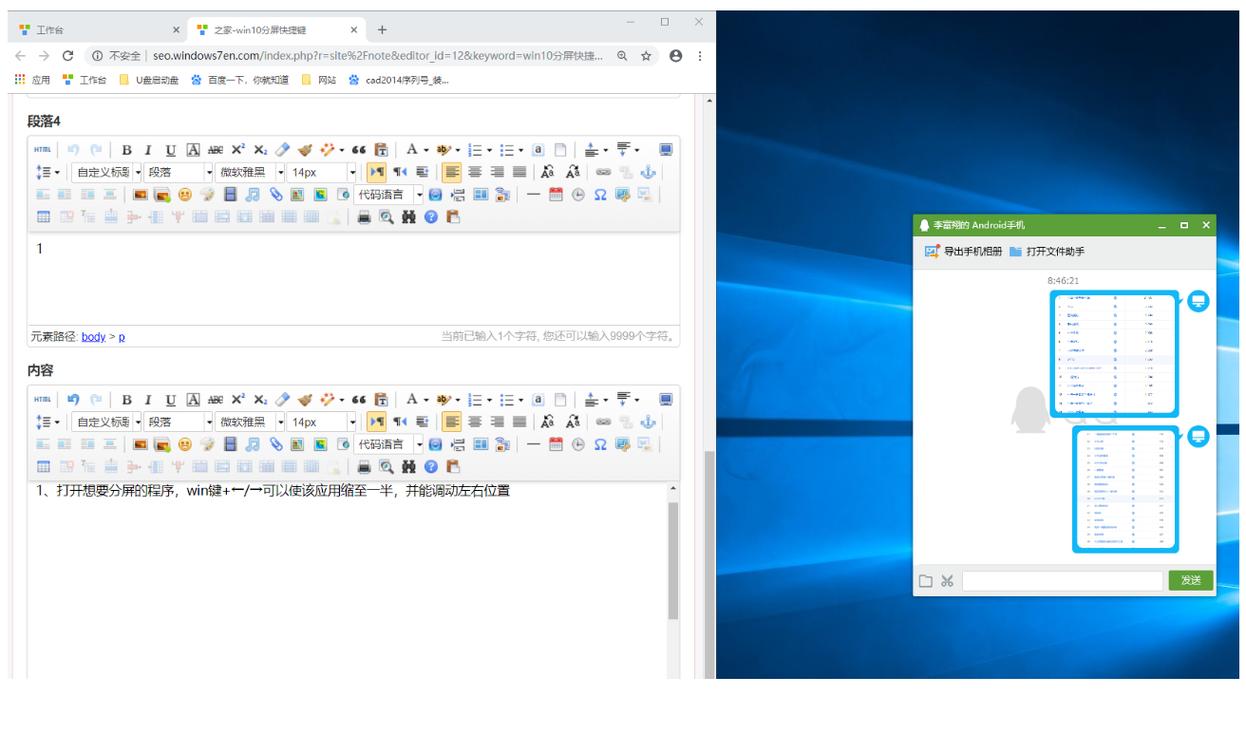This screenshot has height=752, width=1246.
Task: Toggle bold in the 段落4 editor toolbar
Action: [x=127, y=150]
